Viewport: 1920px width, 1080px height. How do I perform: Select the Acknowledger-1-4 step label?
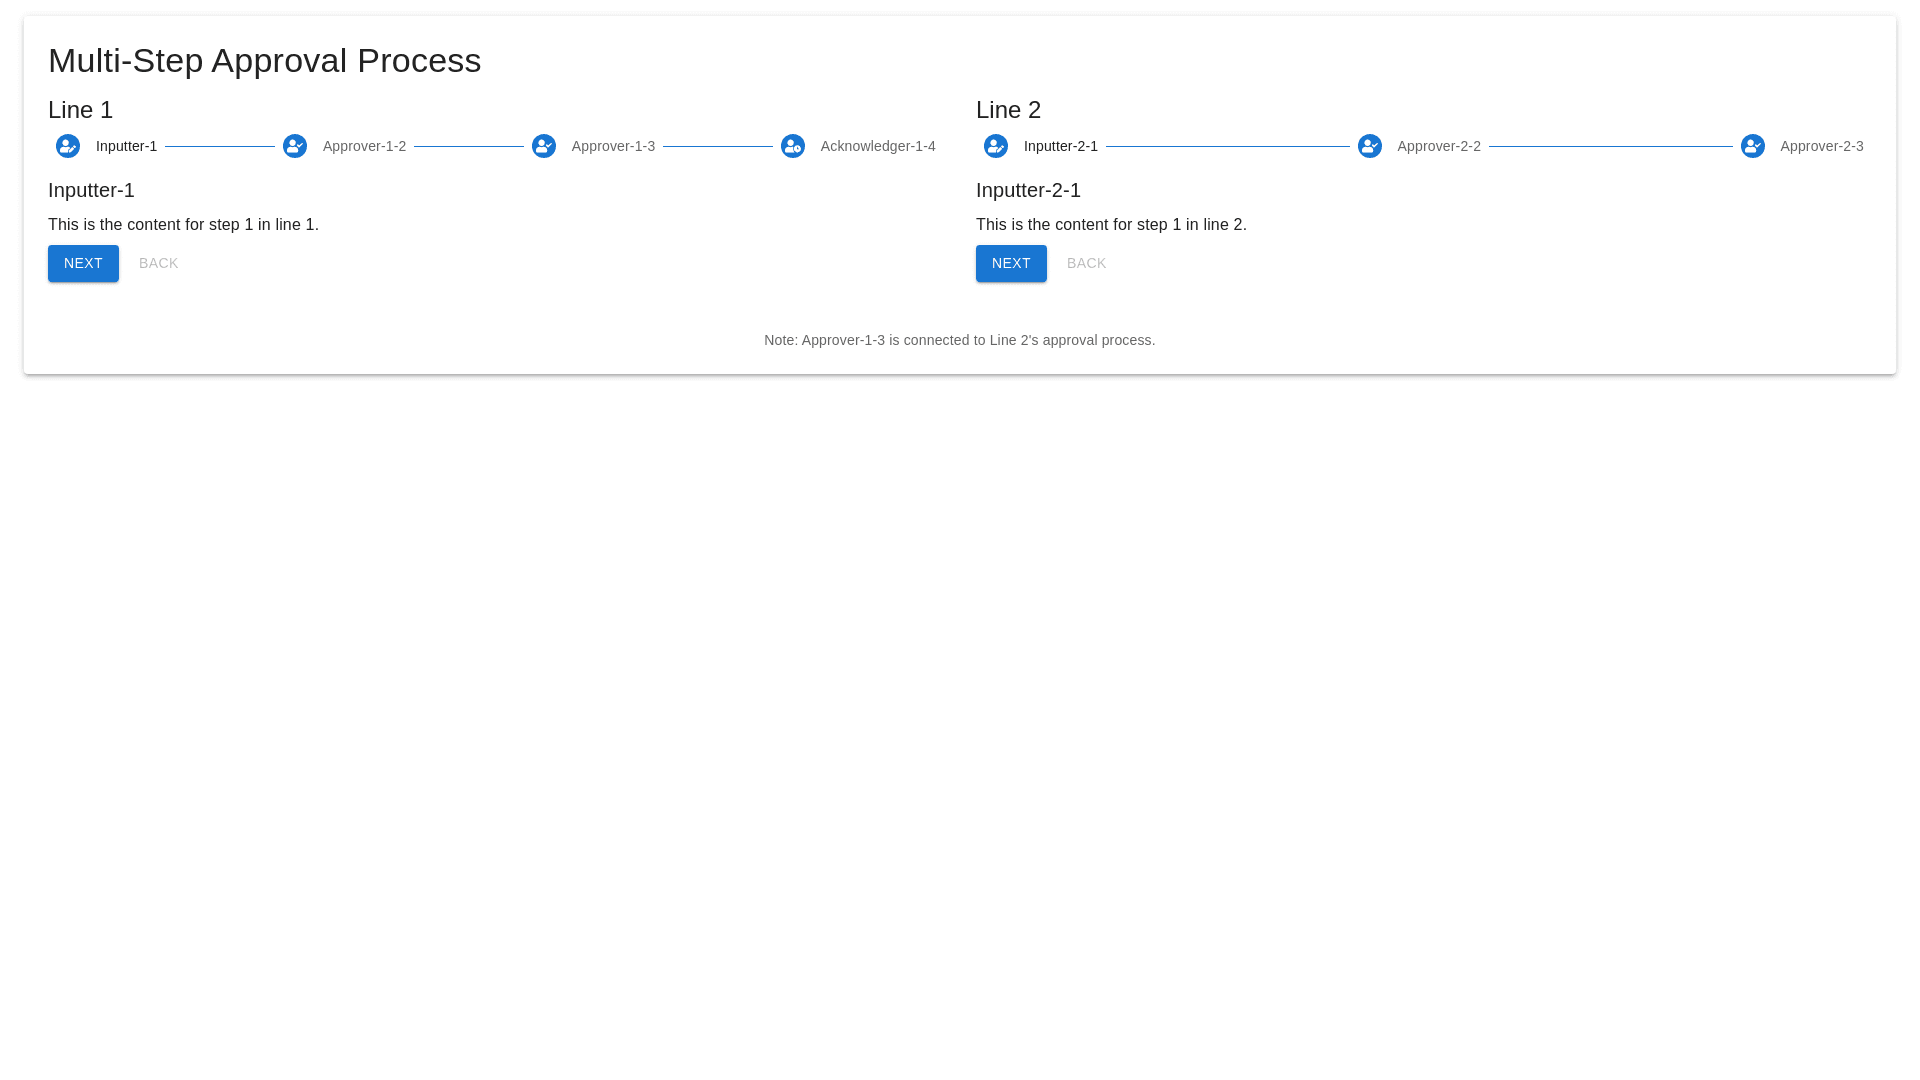tap(878, 146)
